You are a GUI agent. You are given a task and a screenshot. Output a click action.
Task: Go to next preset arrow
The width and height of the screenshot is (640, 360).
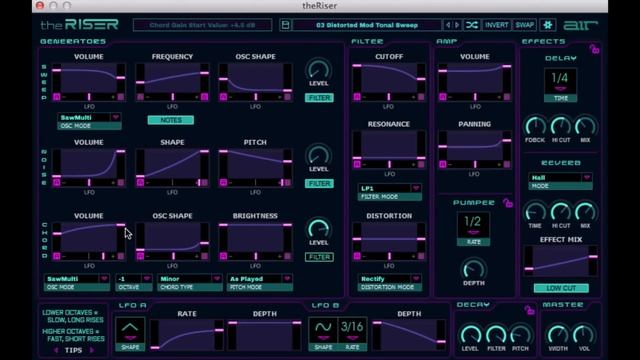[x=457, y=25]
